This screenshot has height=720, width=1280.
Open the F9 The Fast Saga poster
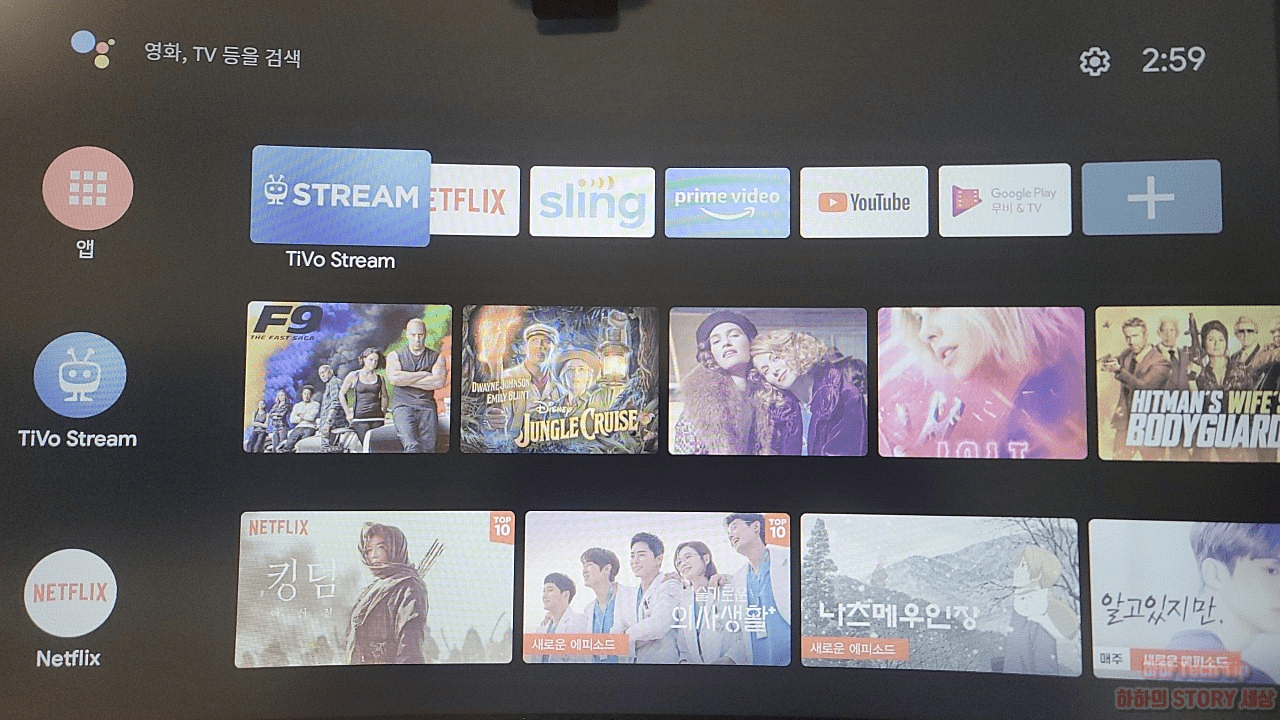[348, 378]
